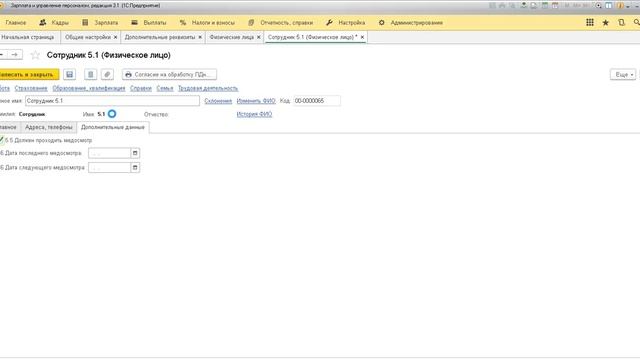The width and height of the screenshot is (640, 360).
Task: Click the orange info icon in title bar
Action: pyautogui.click(x=620, y=5)
